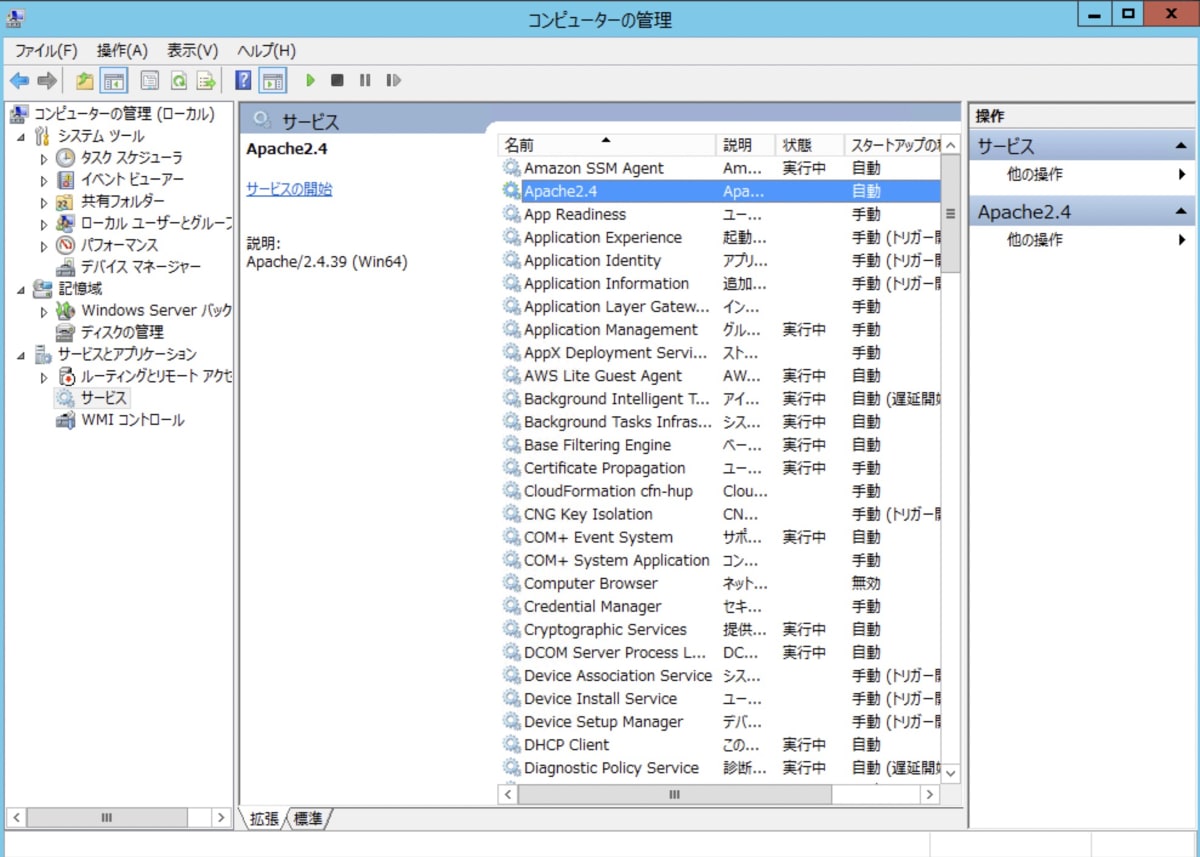Select ディスクの管理 tree node
Viewport: 1200px width, 857px height.
pos(122,332)
